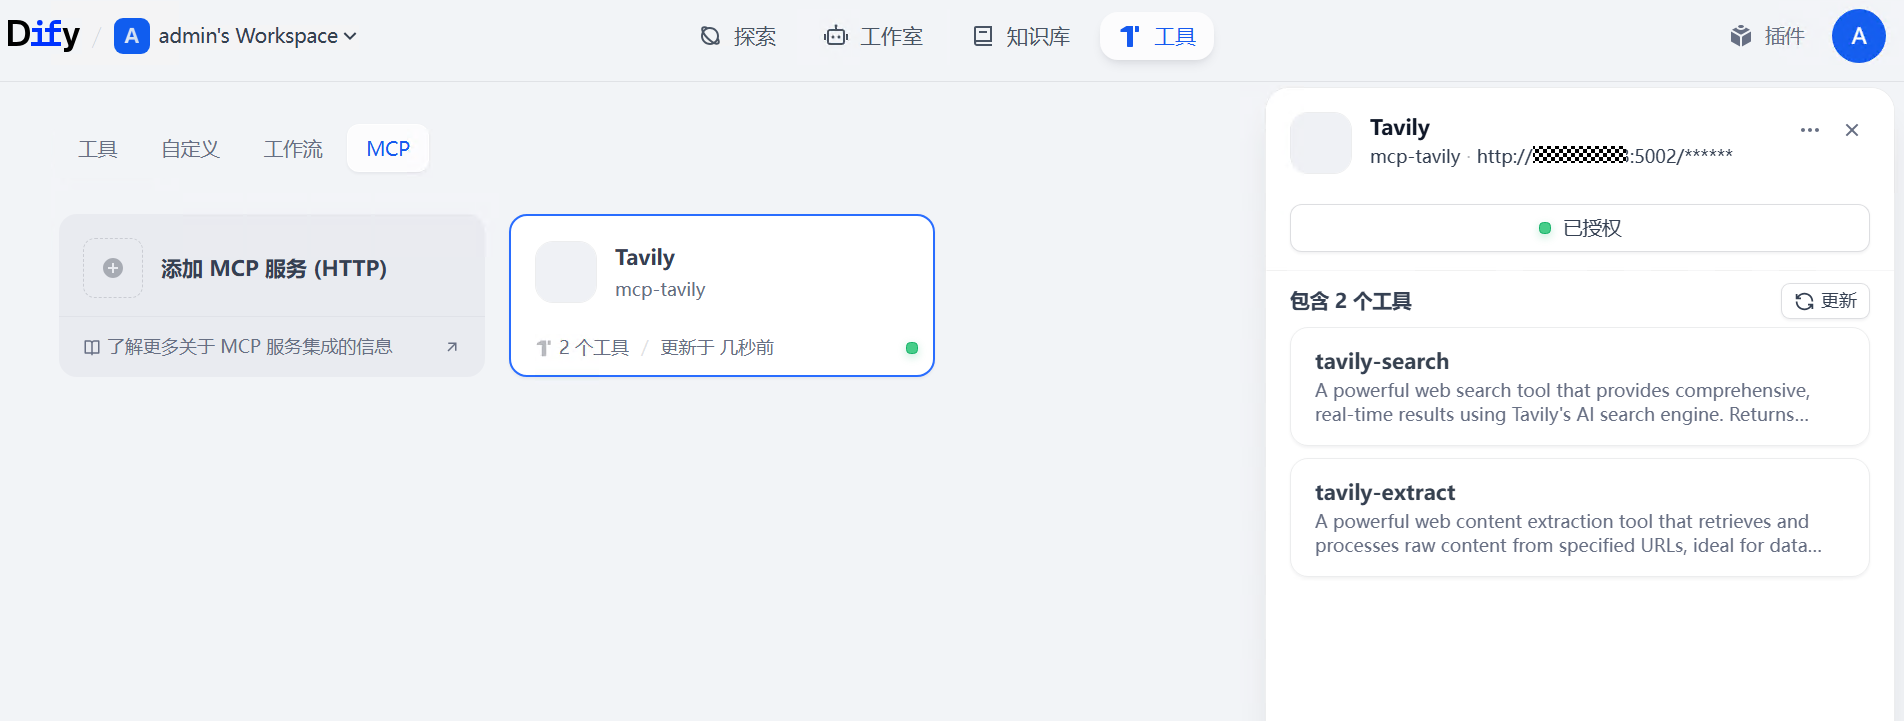1904x721 pixels.
Task: Click the green status dot on Tavily card
Action: [x=912, y=348]
